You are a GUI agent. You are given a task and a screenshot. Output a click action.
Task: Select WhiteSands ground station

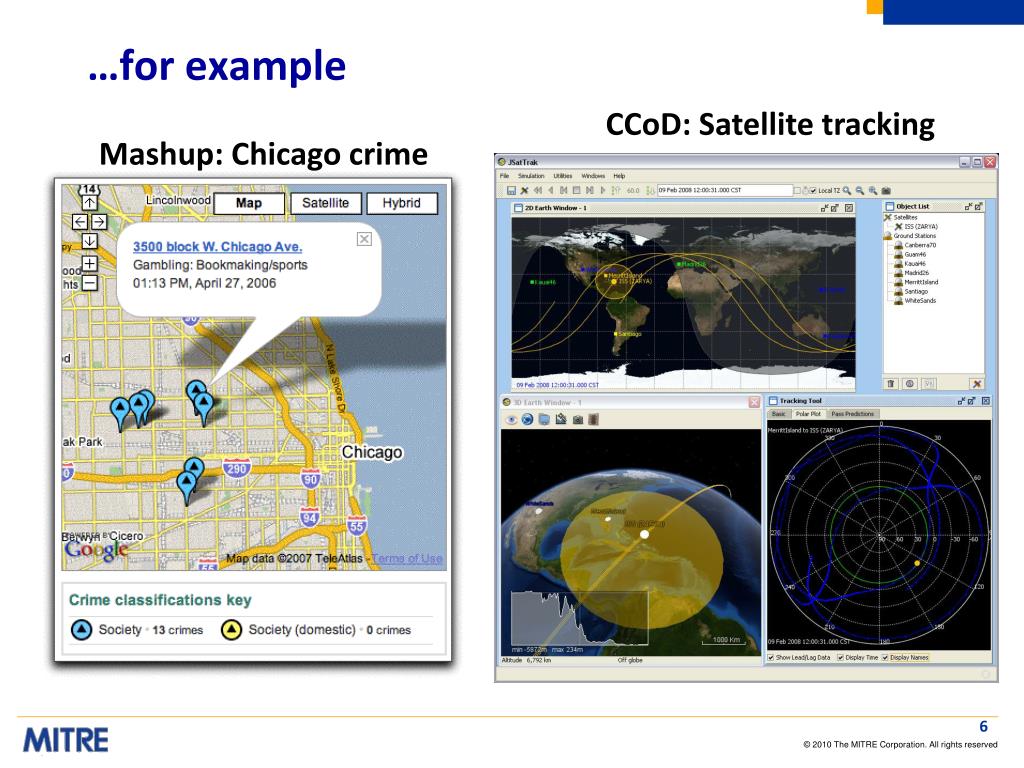[x=915, y=300]
